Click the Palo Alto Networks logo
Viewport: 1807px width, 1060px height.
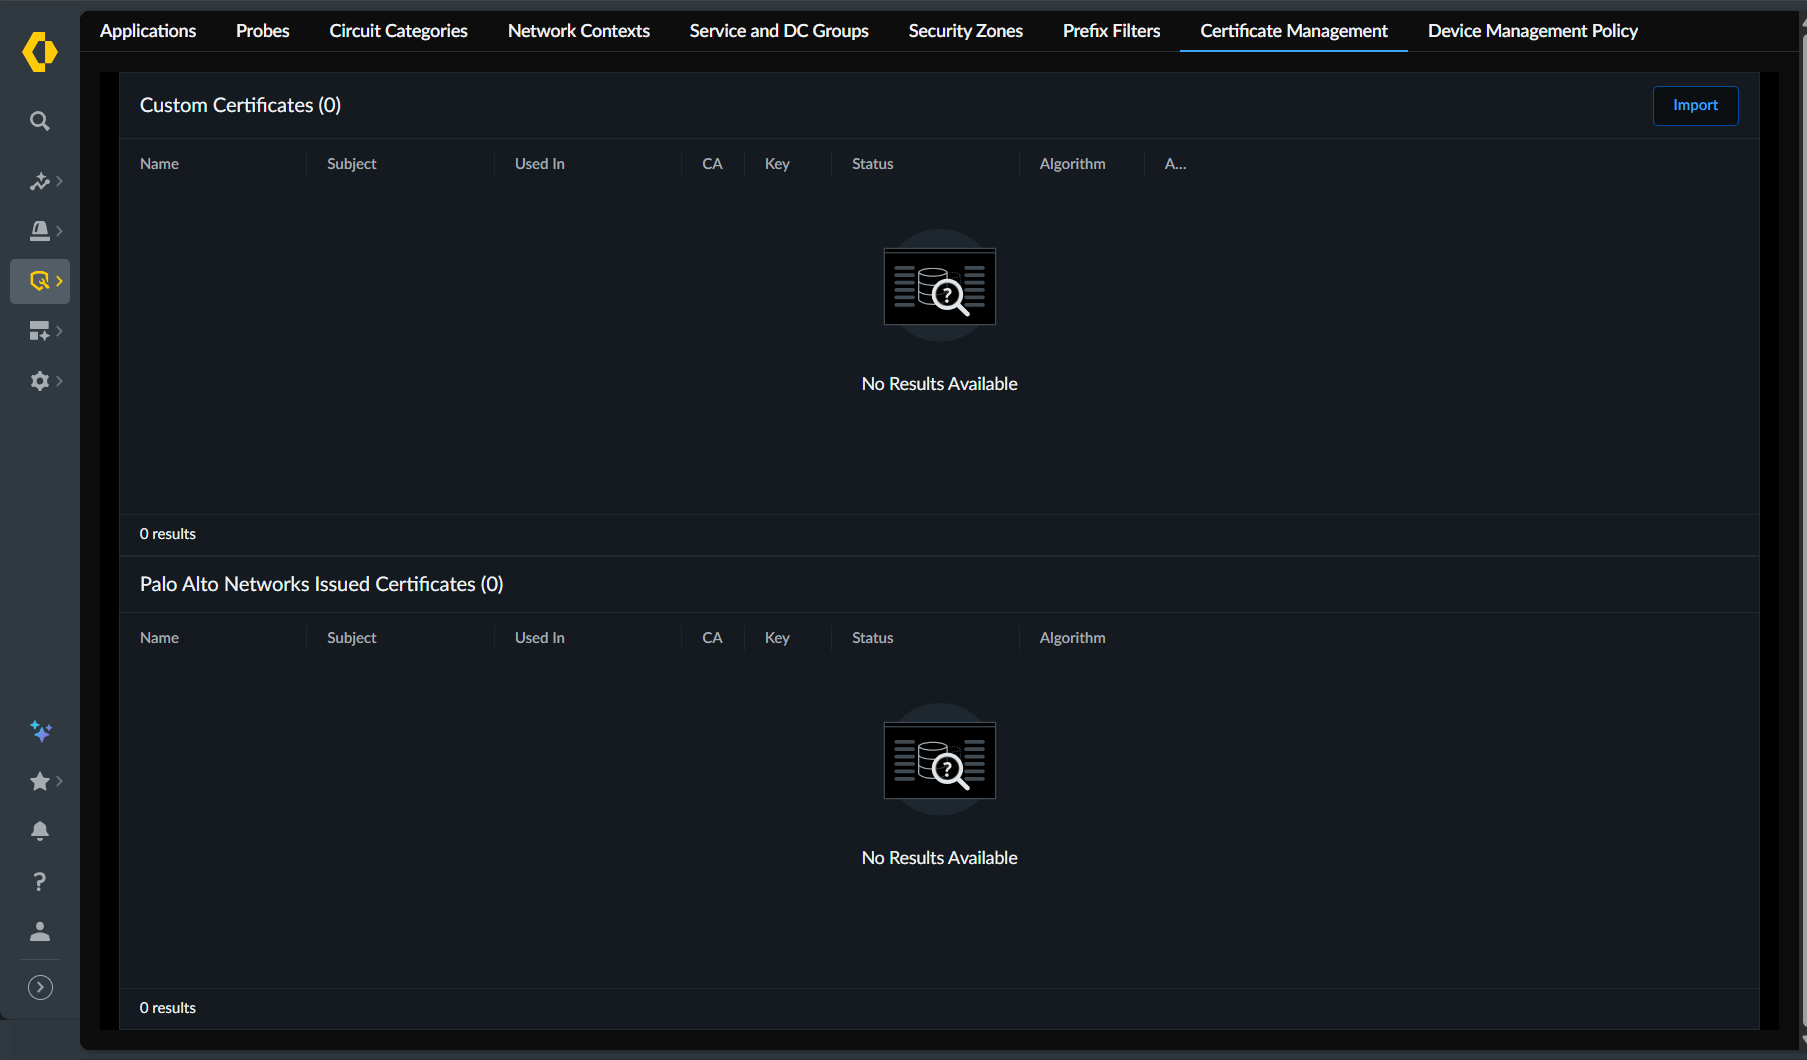tap(39, 51)
